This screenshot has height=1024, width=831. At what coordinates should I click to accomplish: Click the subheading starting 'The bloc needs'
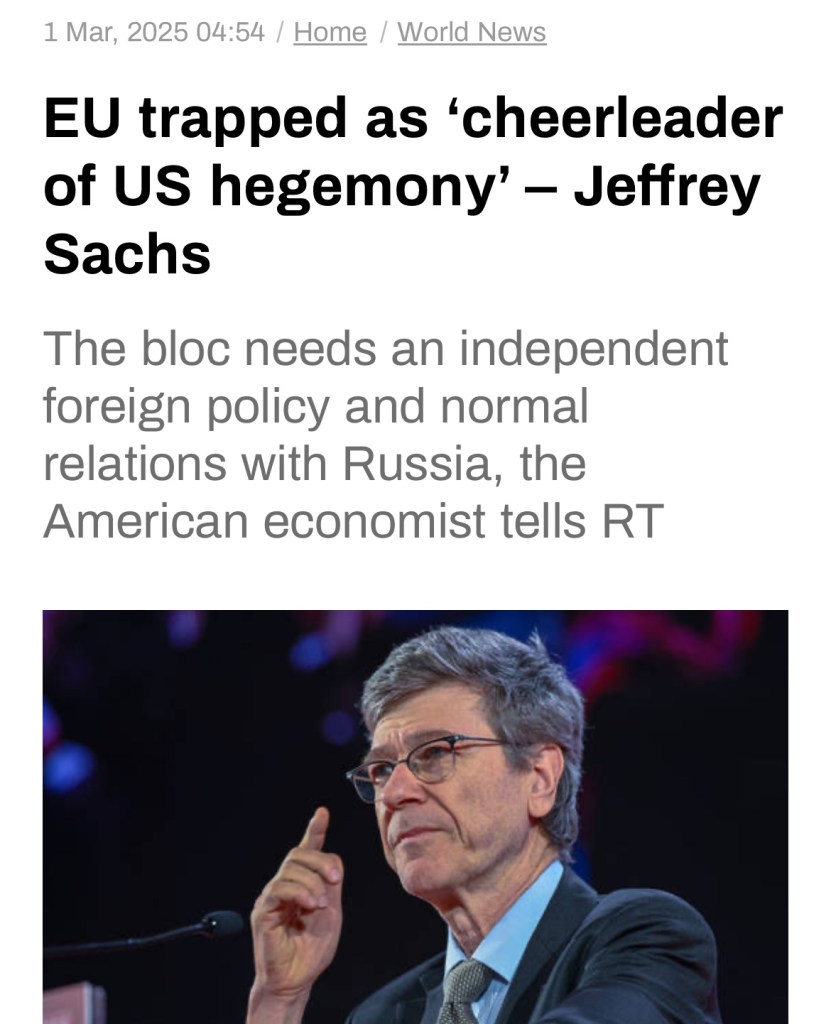[385, 434]
